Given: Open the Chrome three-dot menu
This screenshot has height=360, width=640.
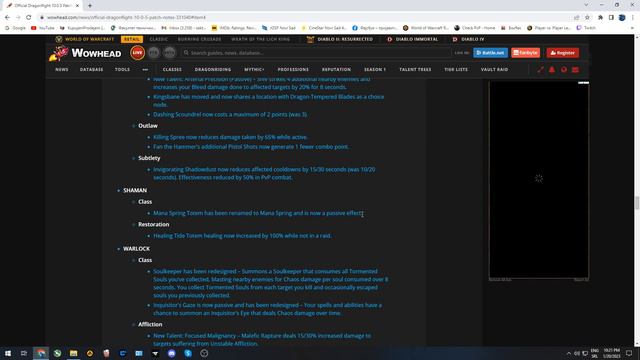Looking at the screenshot, I should (x=633, y=18).
